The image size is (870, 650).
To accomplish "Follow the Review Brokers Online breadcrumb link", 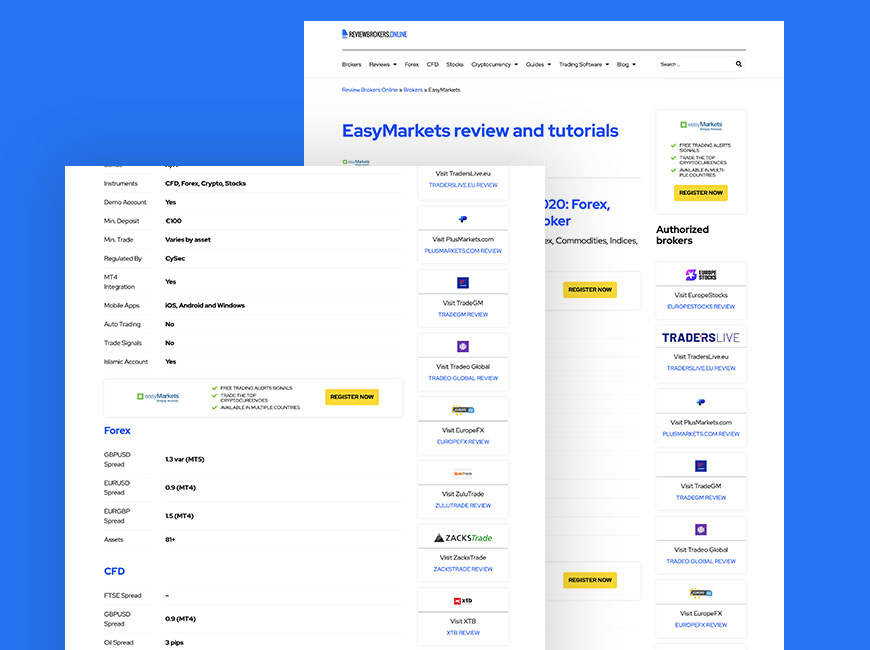I will pyautogui.click(x=370, y=90).
